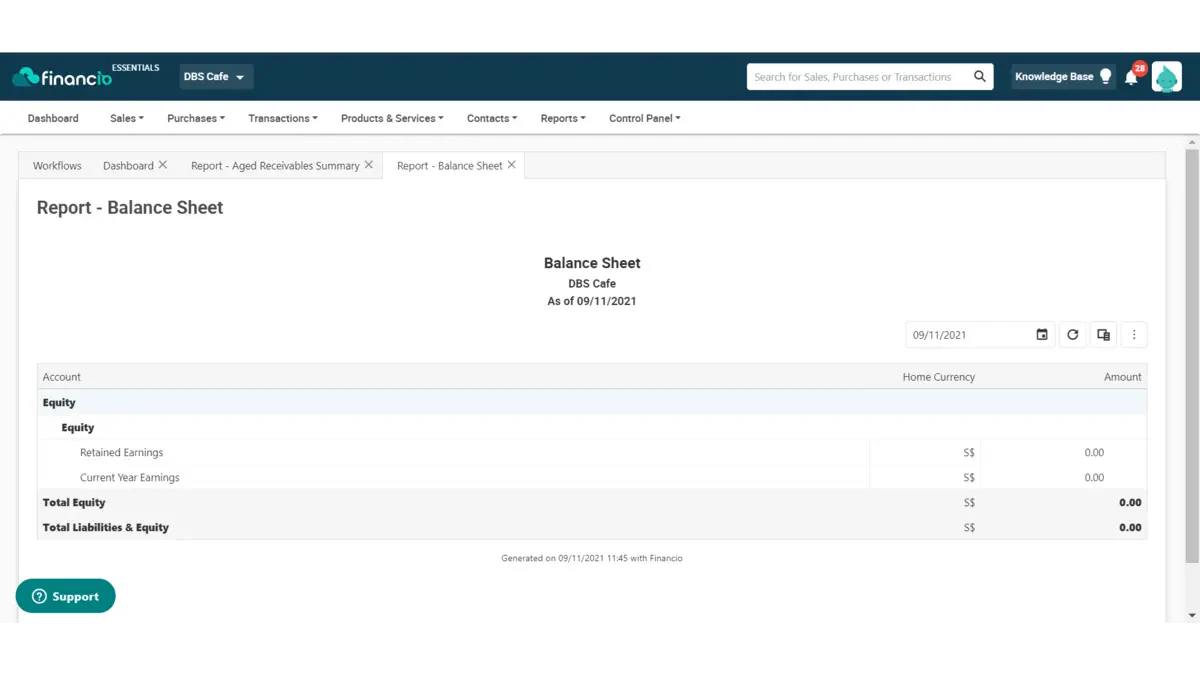Select the Report - Balance Sheet tab
Screen dimensions: 1200x675
point(450,166)
